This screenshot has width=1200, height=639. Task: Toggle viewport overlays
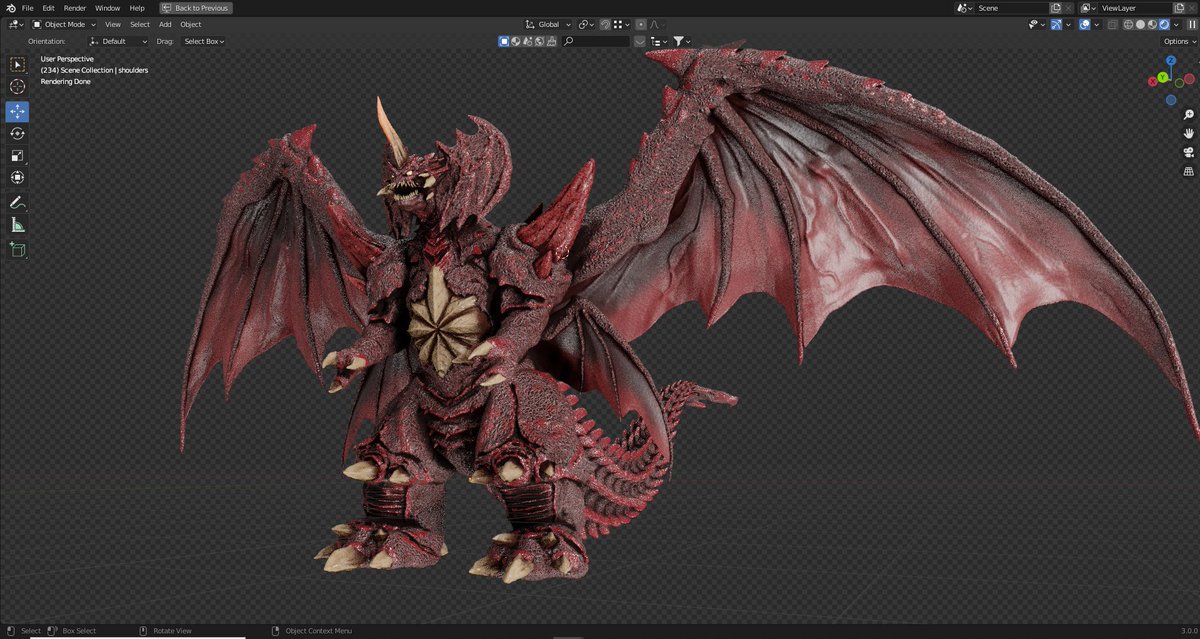[1084, 24]
